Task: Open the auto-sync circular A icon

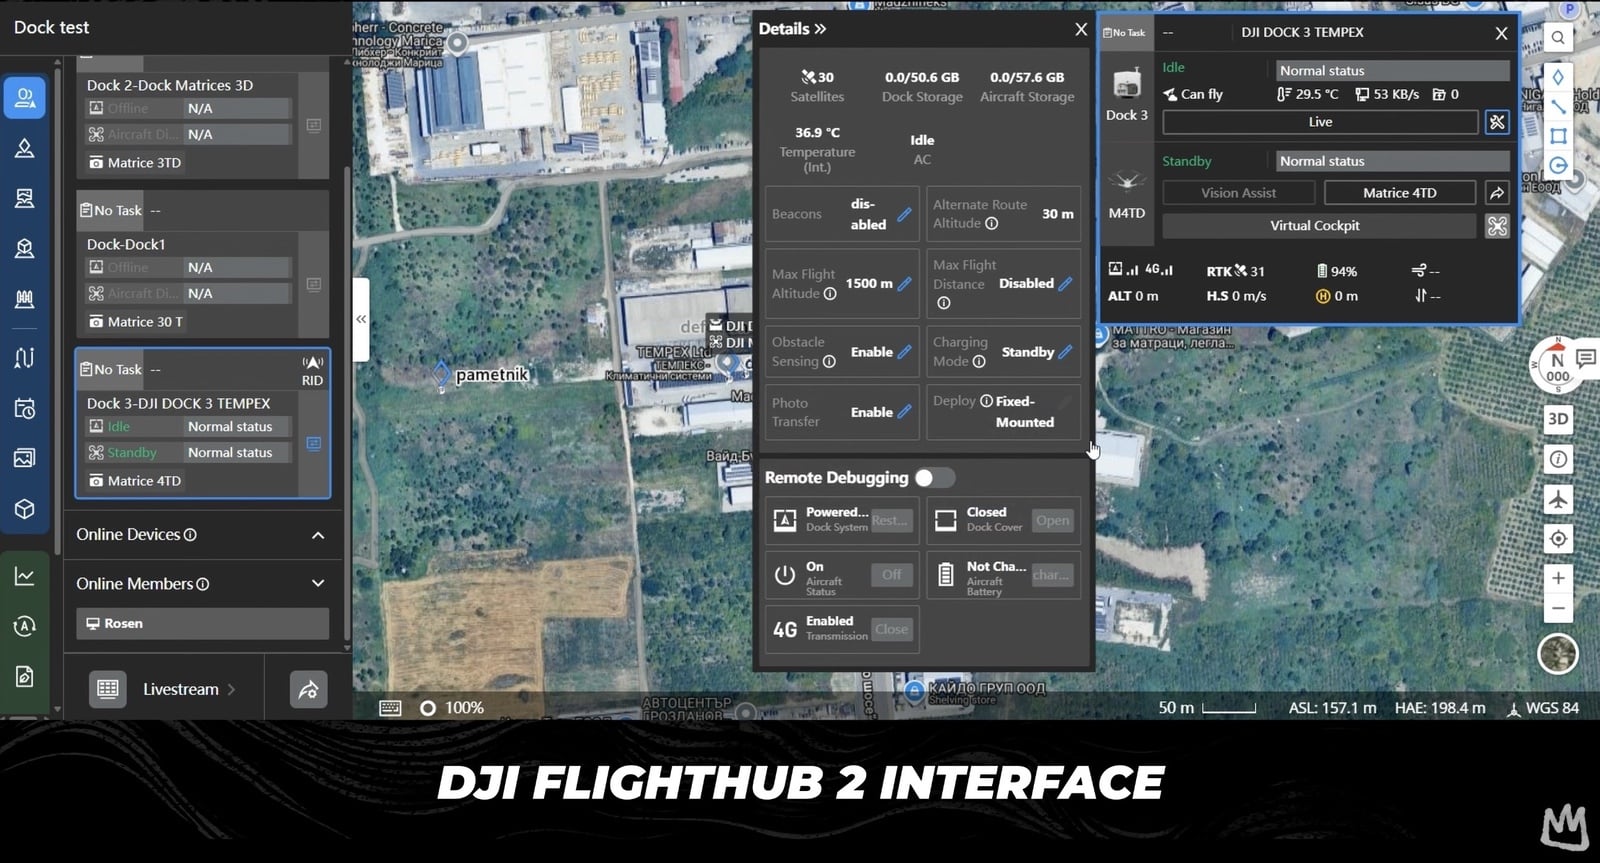Action: [x=24, y=626]
